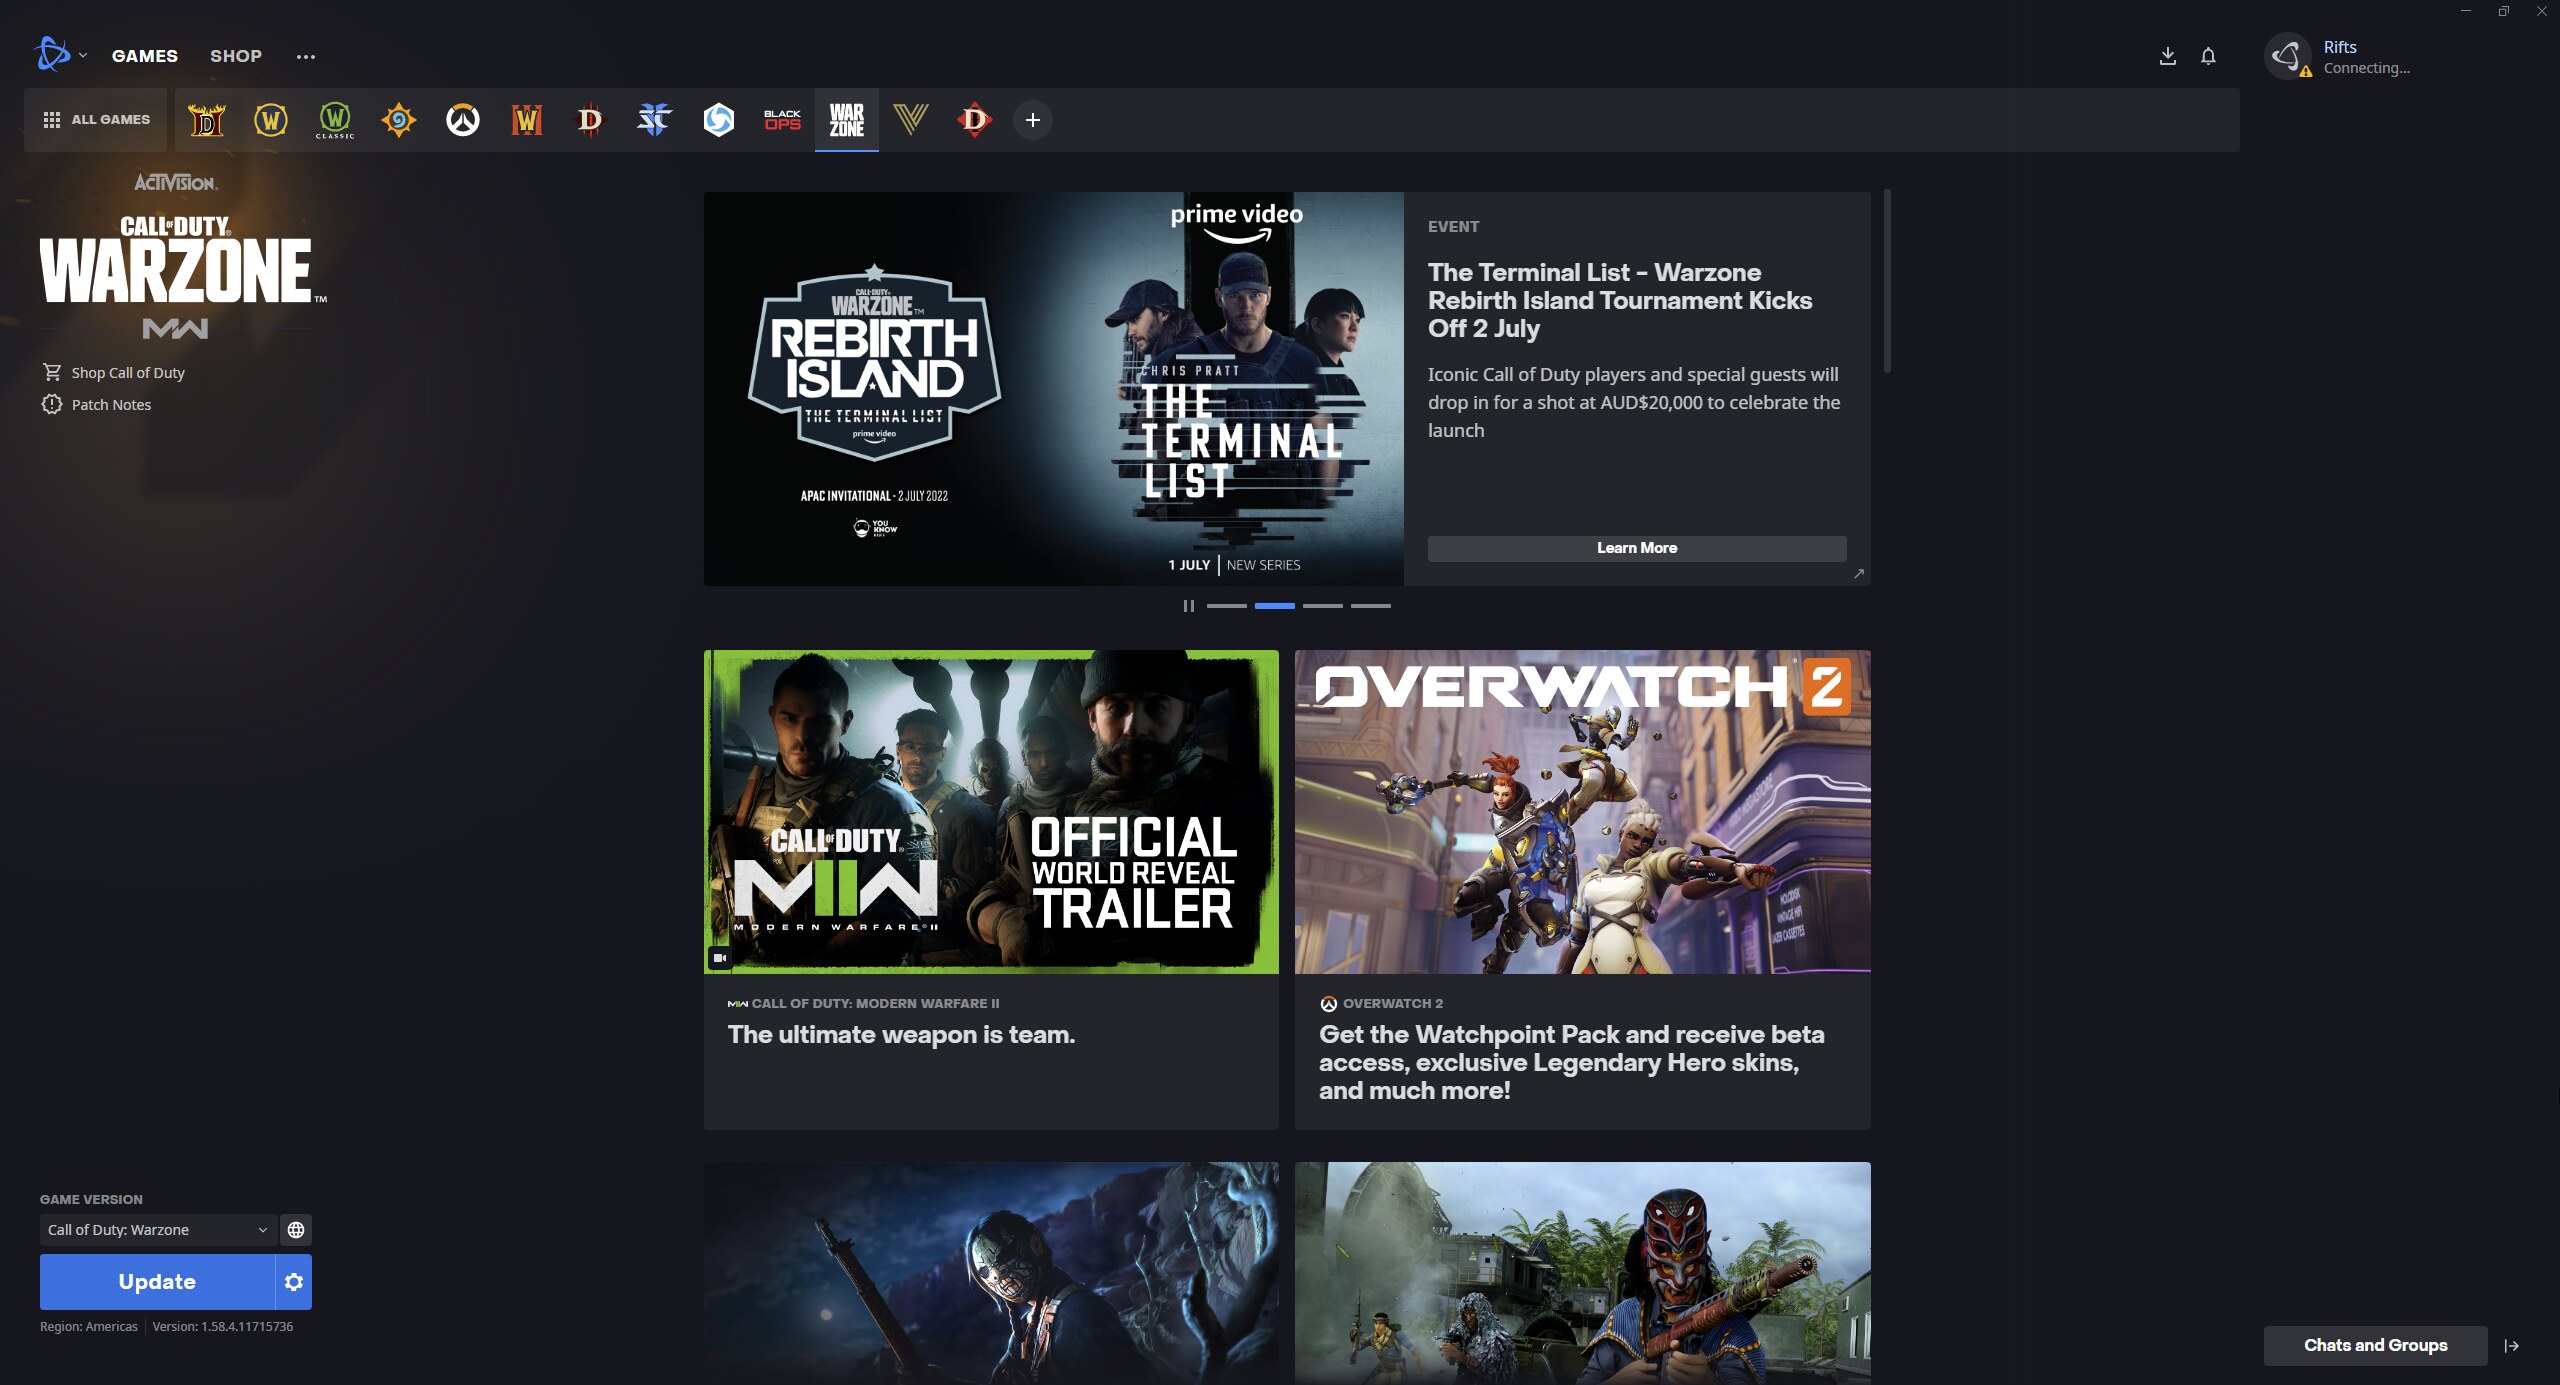Select the Warcraft III game icon
The image size is (2560, 1385).
coord(527,120)
